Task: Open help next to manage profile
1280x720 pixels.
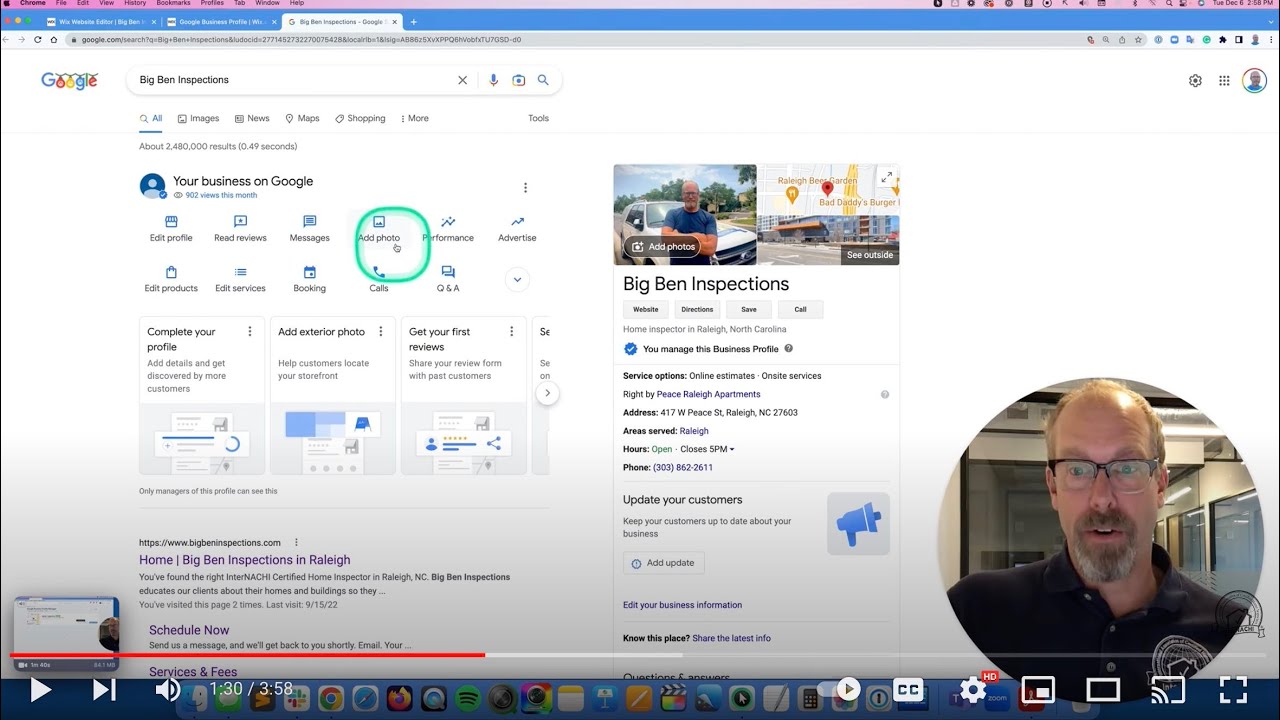Action: tap(789, 349)
